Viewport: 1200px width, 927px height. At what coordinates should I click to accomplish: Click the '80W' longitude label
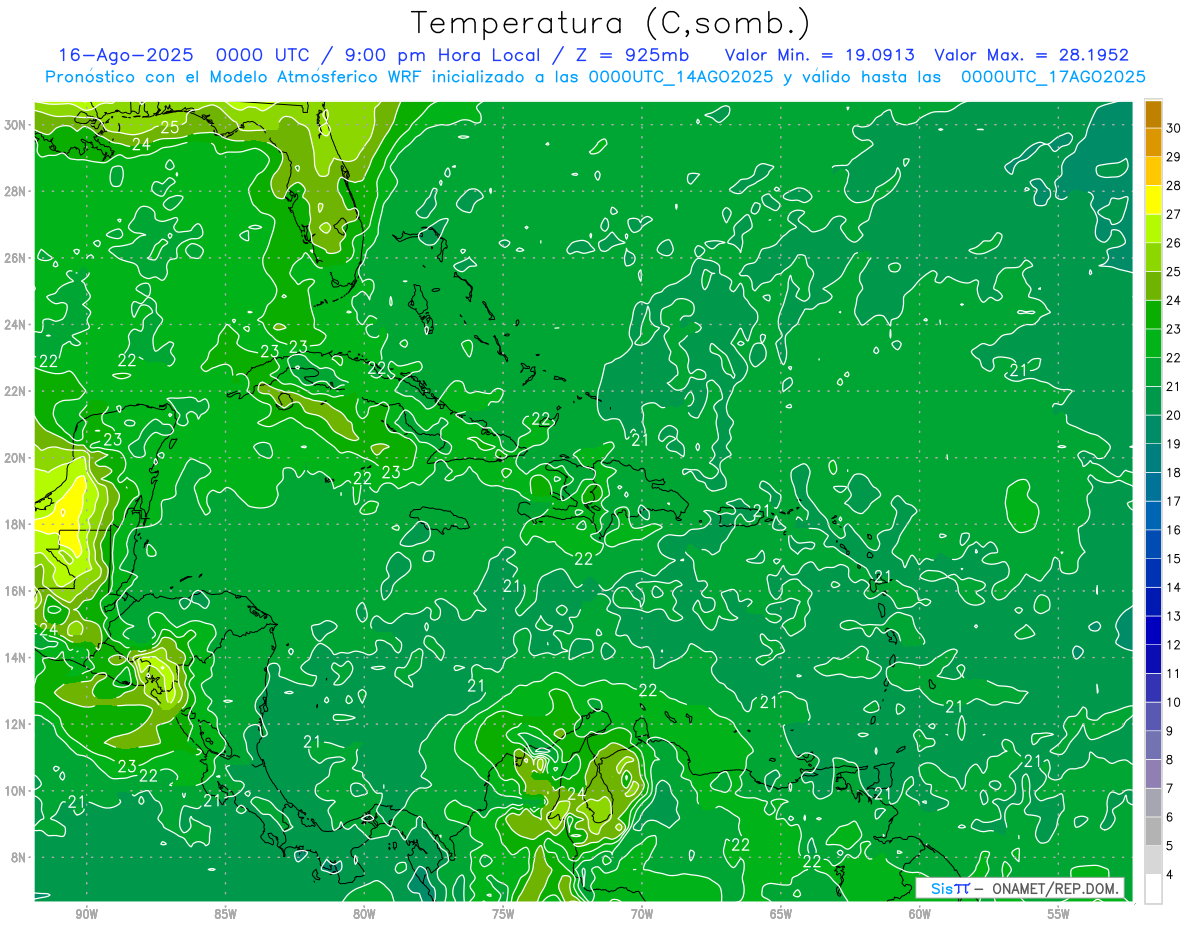364,913
